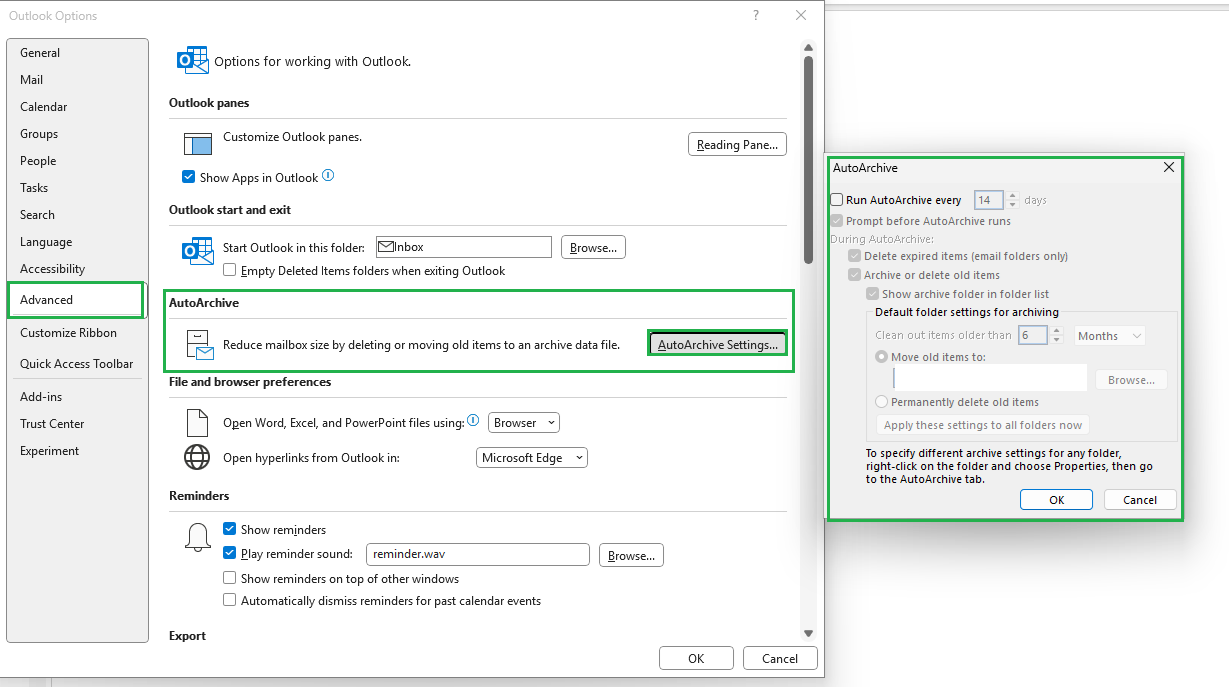This screenshot has width=1229, height=687.
Task: Click Browse next to Inbox start folder
Action: 593,247
